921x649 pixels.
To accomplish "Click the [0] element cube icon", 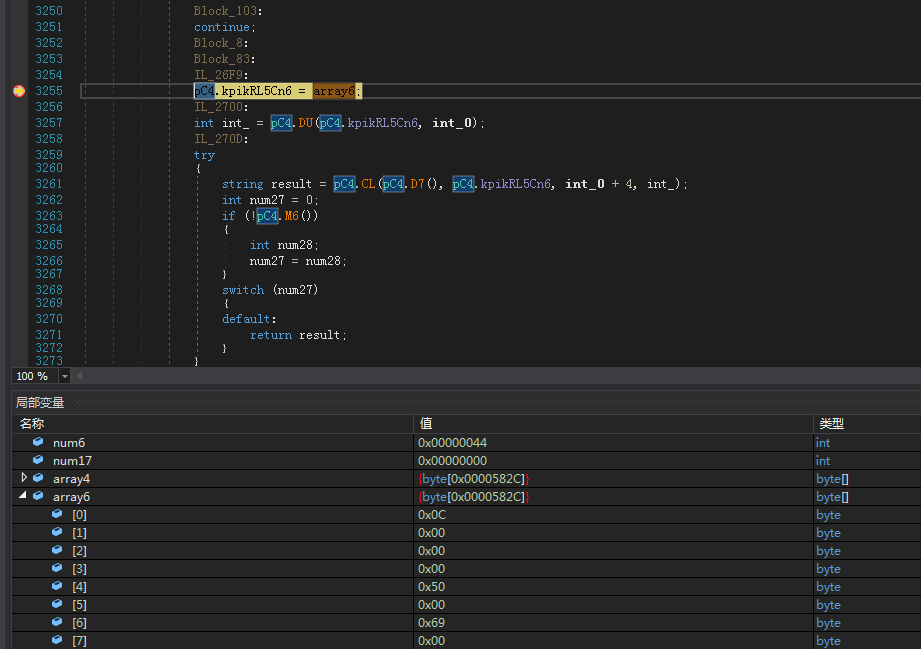I will click(x=57, y=514).
